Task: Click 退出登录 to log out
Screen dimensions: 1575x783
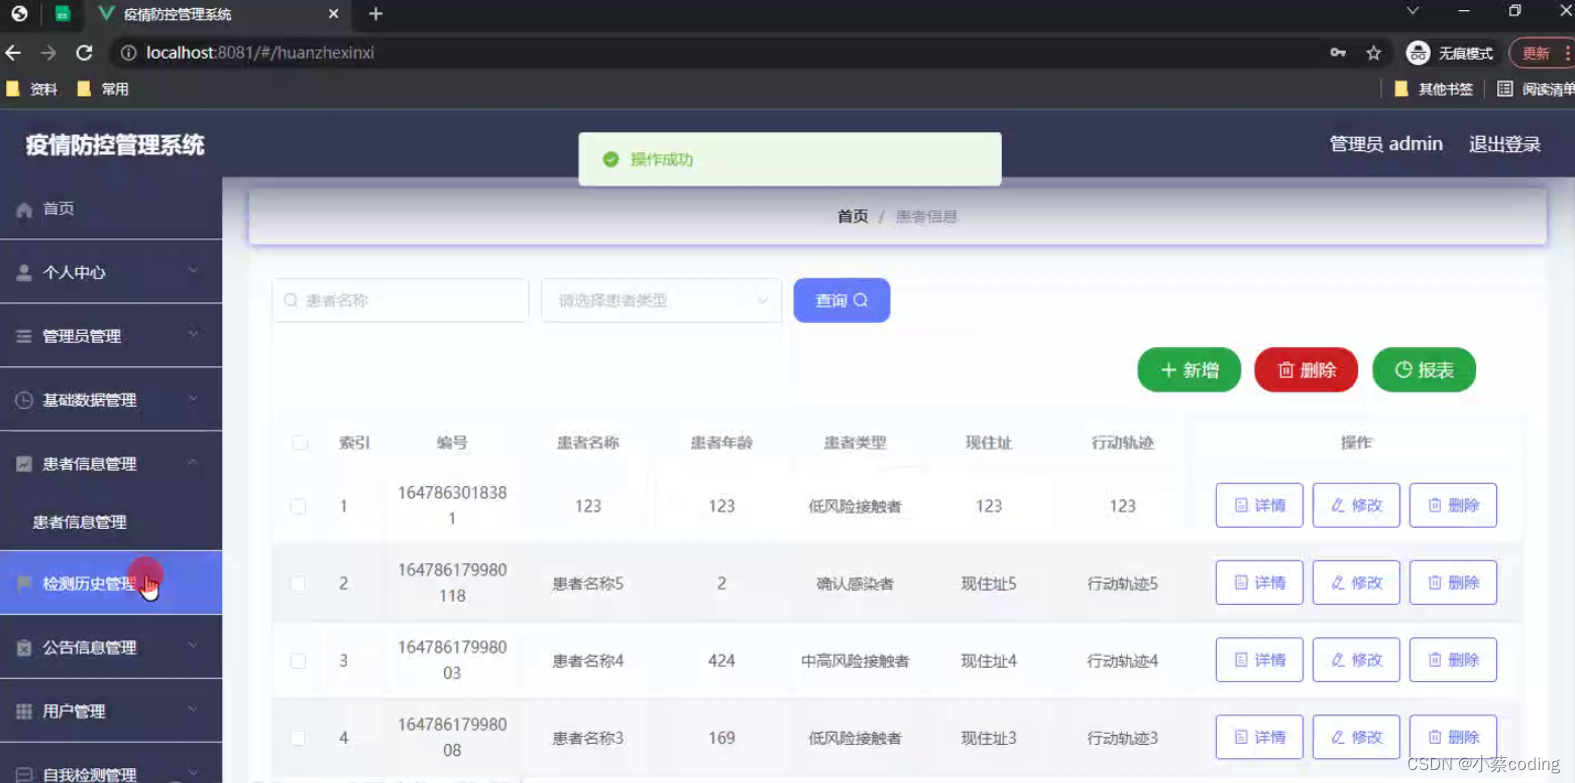Action: (x=1504, y=144)
